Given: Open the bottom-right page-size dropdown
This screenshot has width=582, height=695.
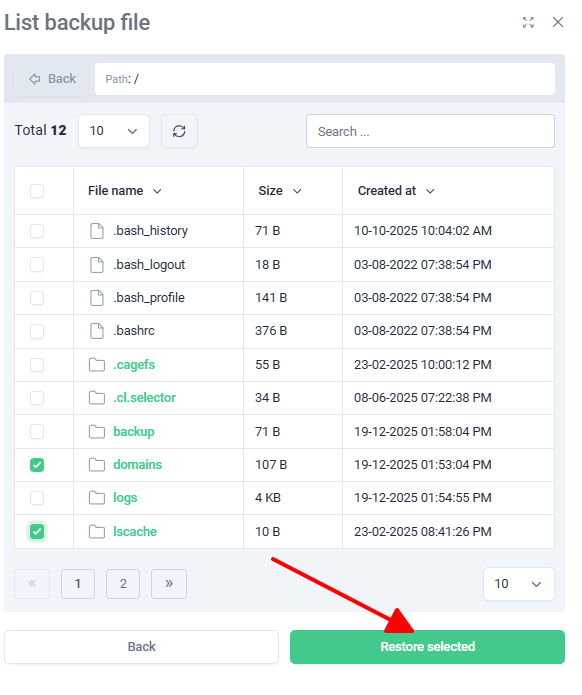Looking at the screenshot, I should pyautogui.click(x=519, y=584).
